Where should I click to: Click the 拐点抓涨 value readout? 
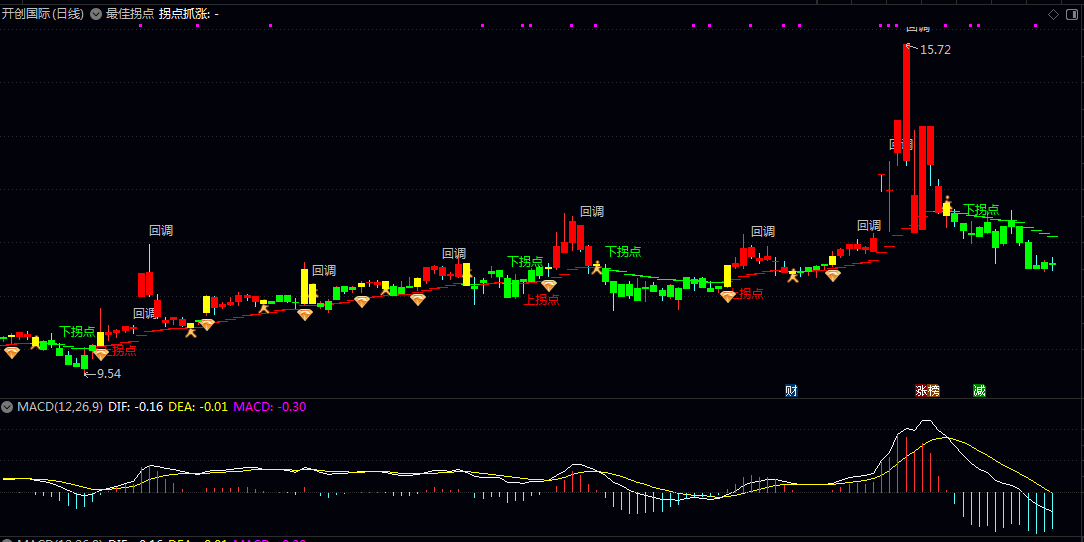(x=189, y=14)
